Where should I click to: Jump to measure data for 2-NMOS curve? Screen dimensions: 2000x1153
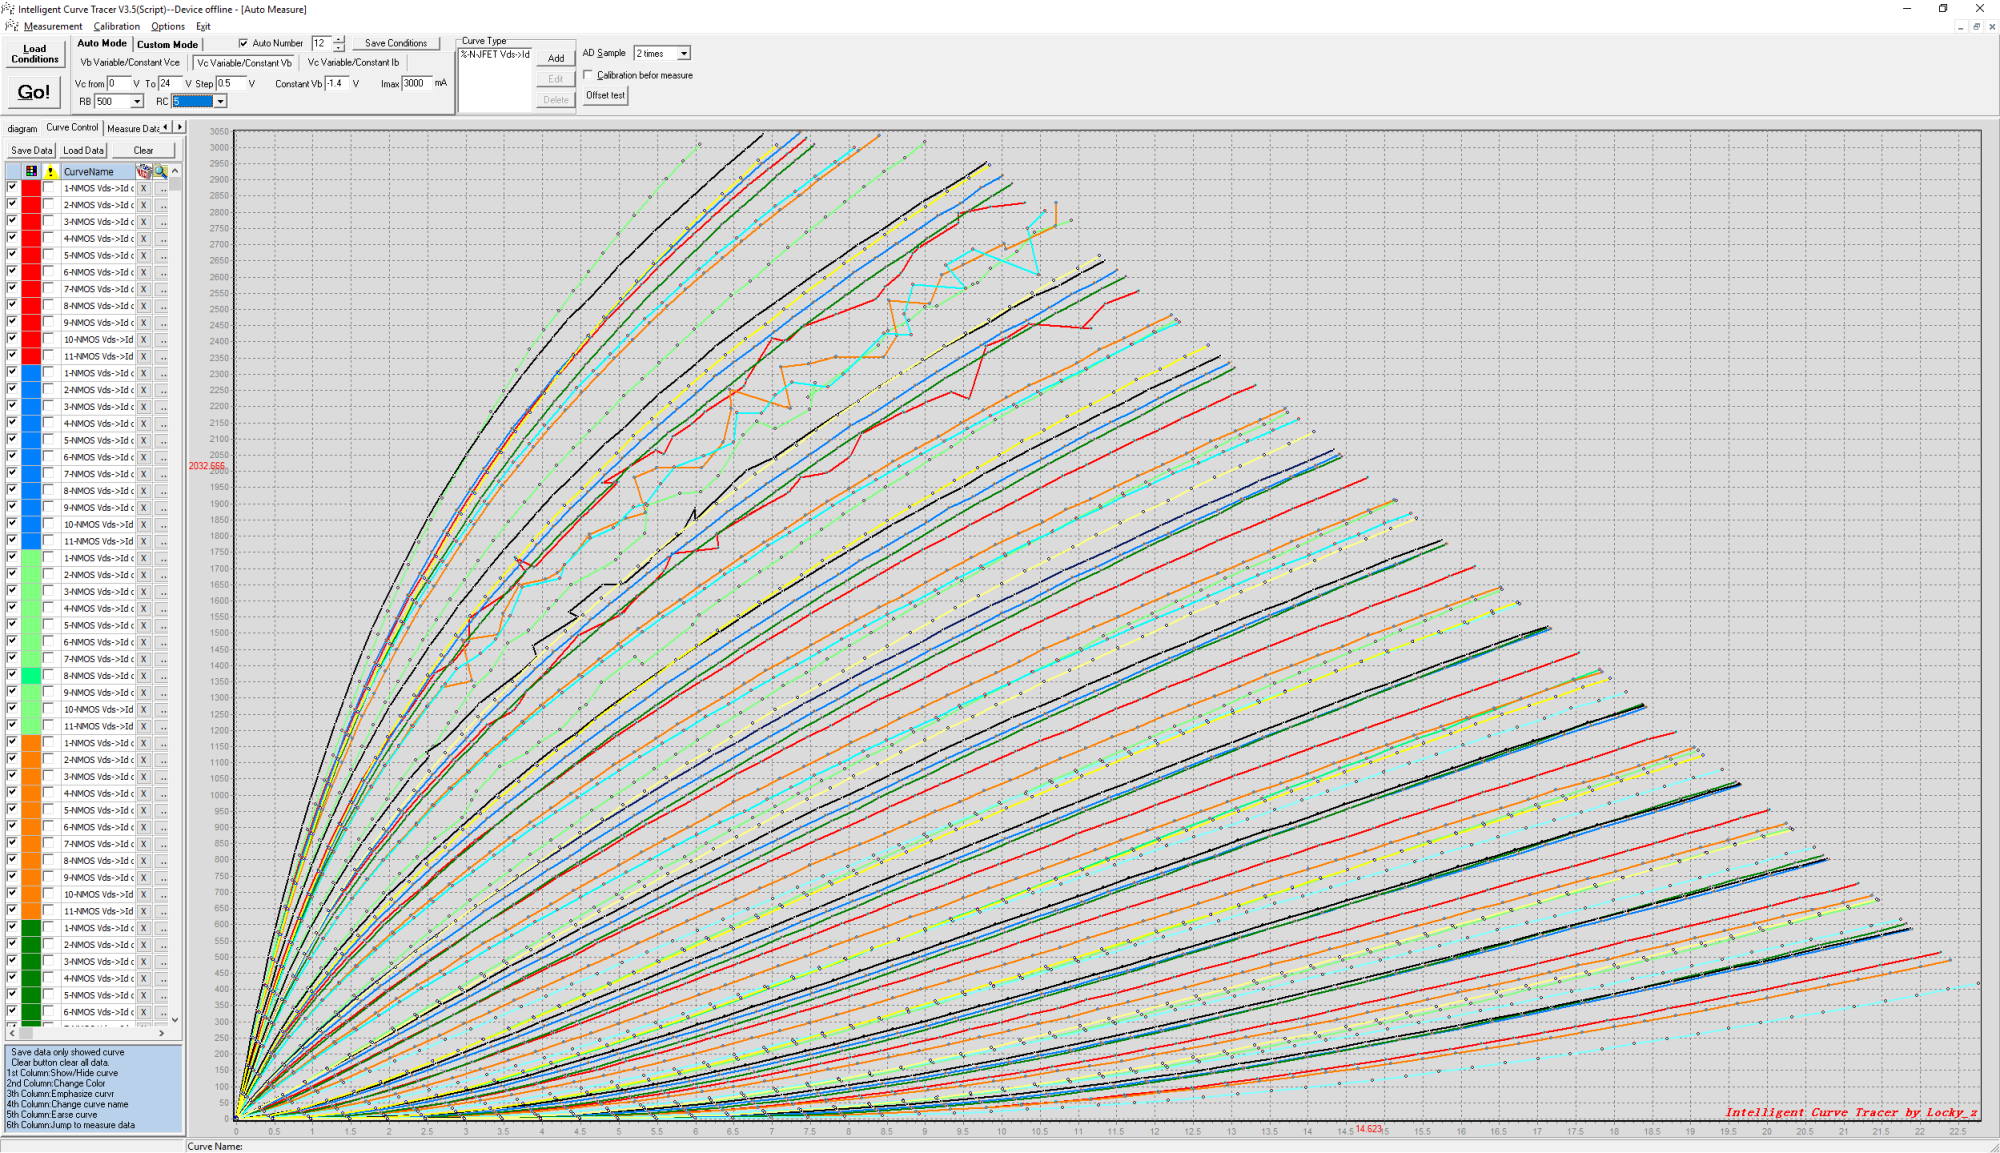tap(162, 205)
